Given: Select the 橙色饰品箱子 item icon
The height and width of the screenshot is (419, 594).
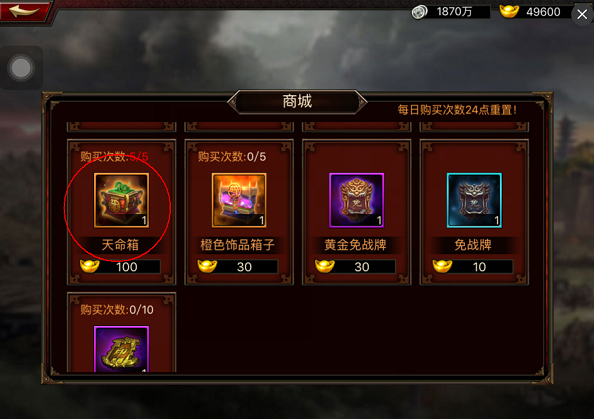Looking at the screenshot, I should point(239,200).
